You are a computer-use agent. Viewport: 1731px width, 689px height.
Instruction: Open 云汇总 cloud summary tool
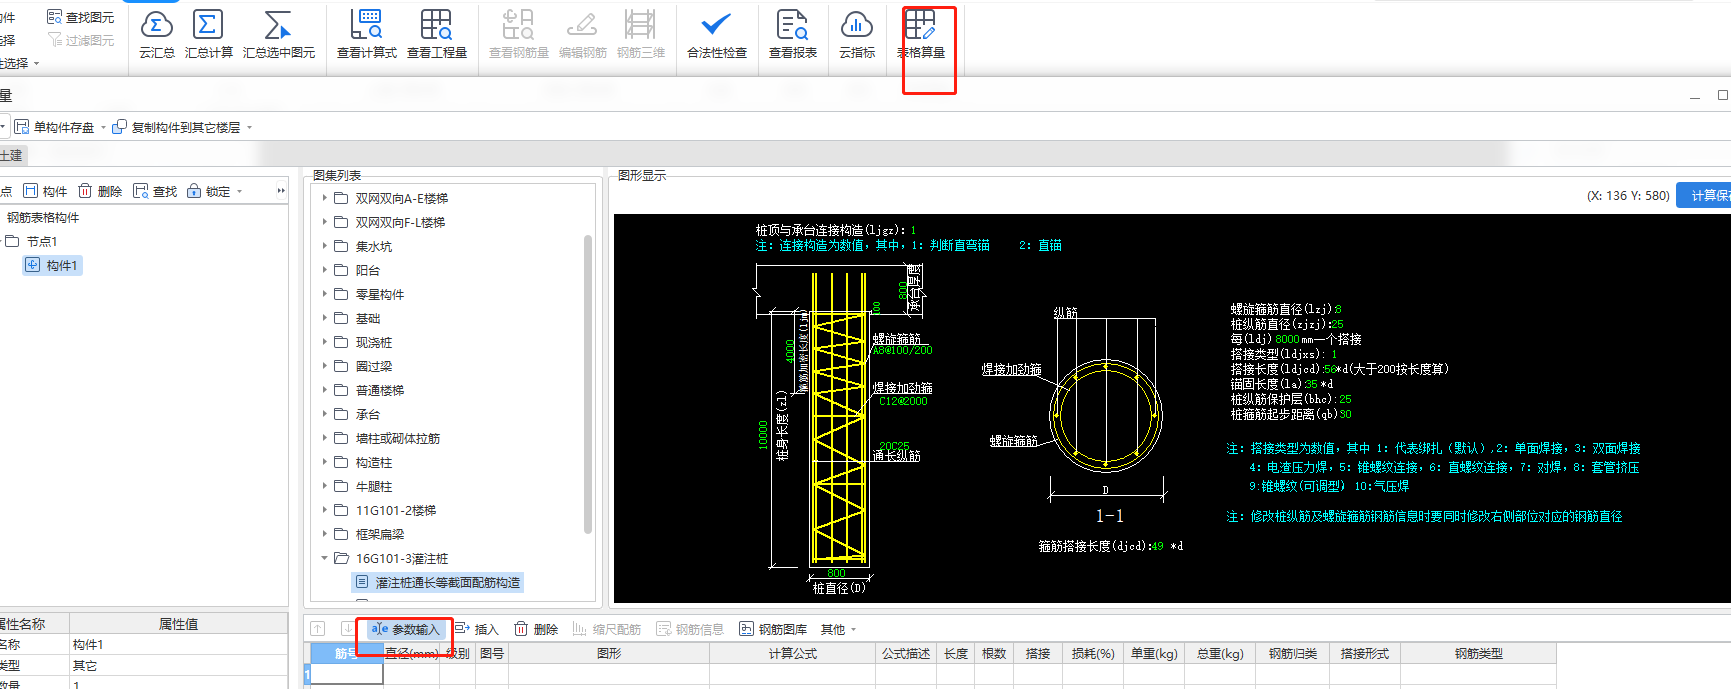(156, 34)
